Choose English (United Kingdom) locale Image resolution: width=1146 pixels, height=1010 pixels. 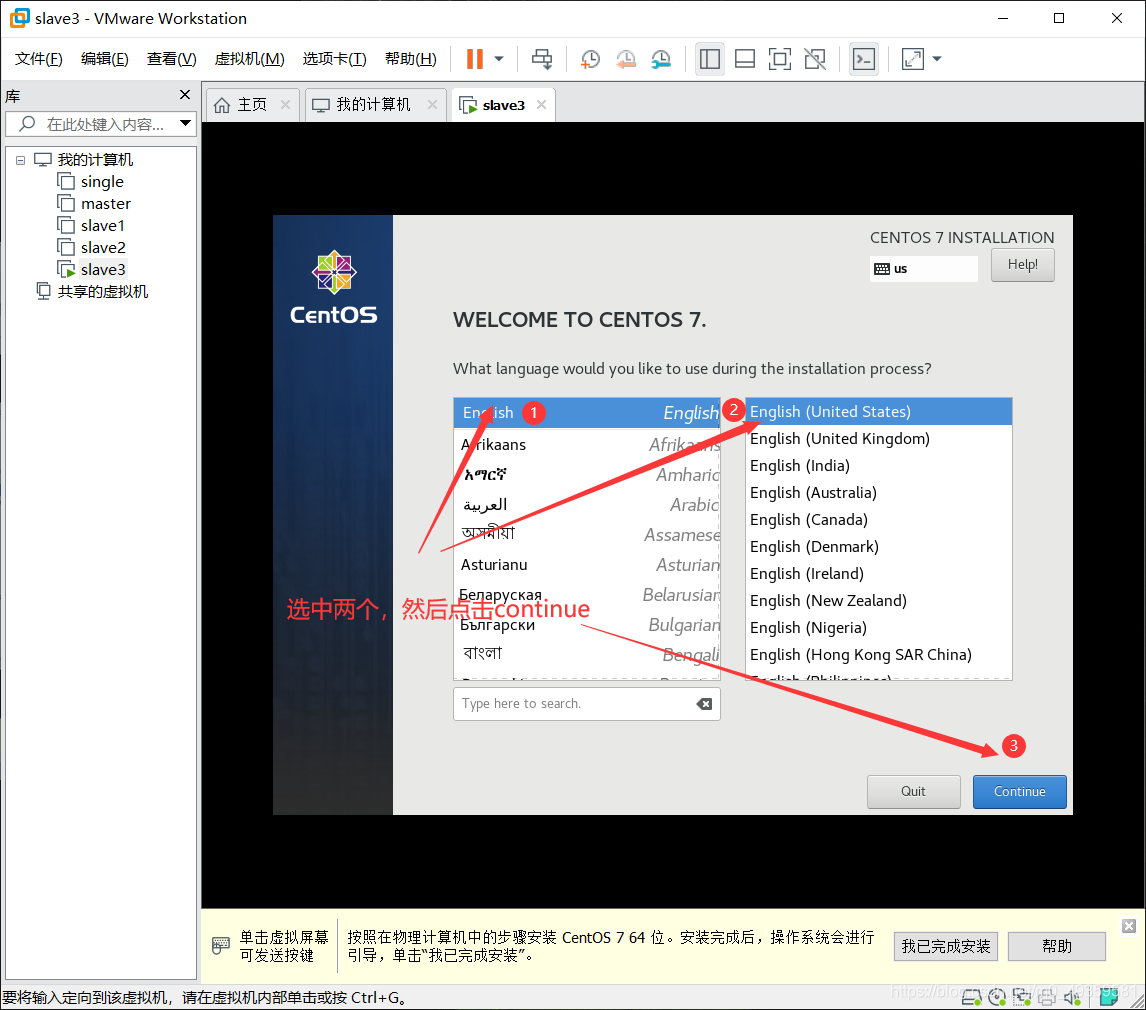(x=879, y=438)
